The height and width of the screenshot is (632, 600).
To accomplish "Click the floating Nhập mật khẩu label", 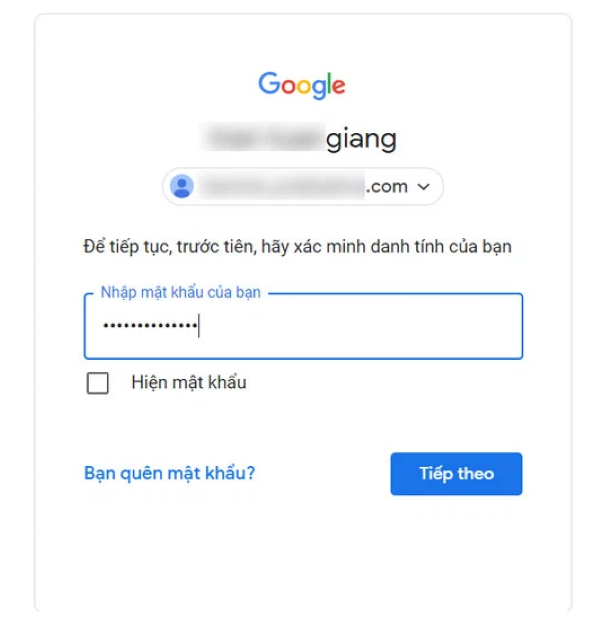I will pyautogui.click(x=181, y=292).
